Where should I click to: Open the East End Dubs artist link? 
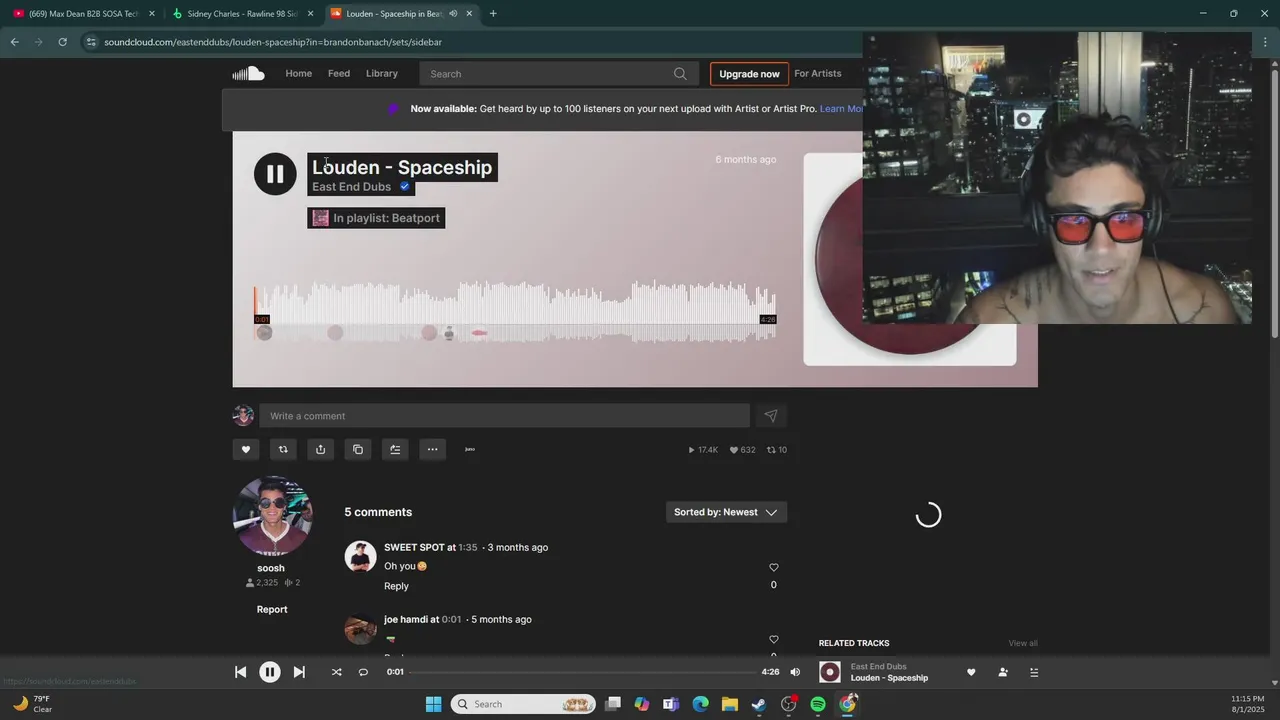coord(351,187)
